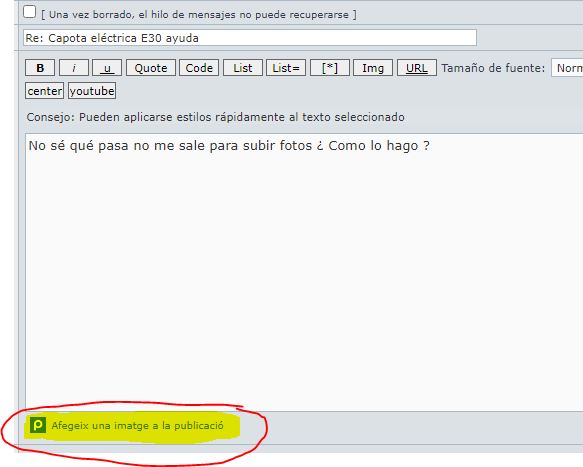
Task: Insert a Code tag
Action: [x=199, y=68]
